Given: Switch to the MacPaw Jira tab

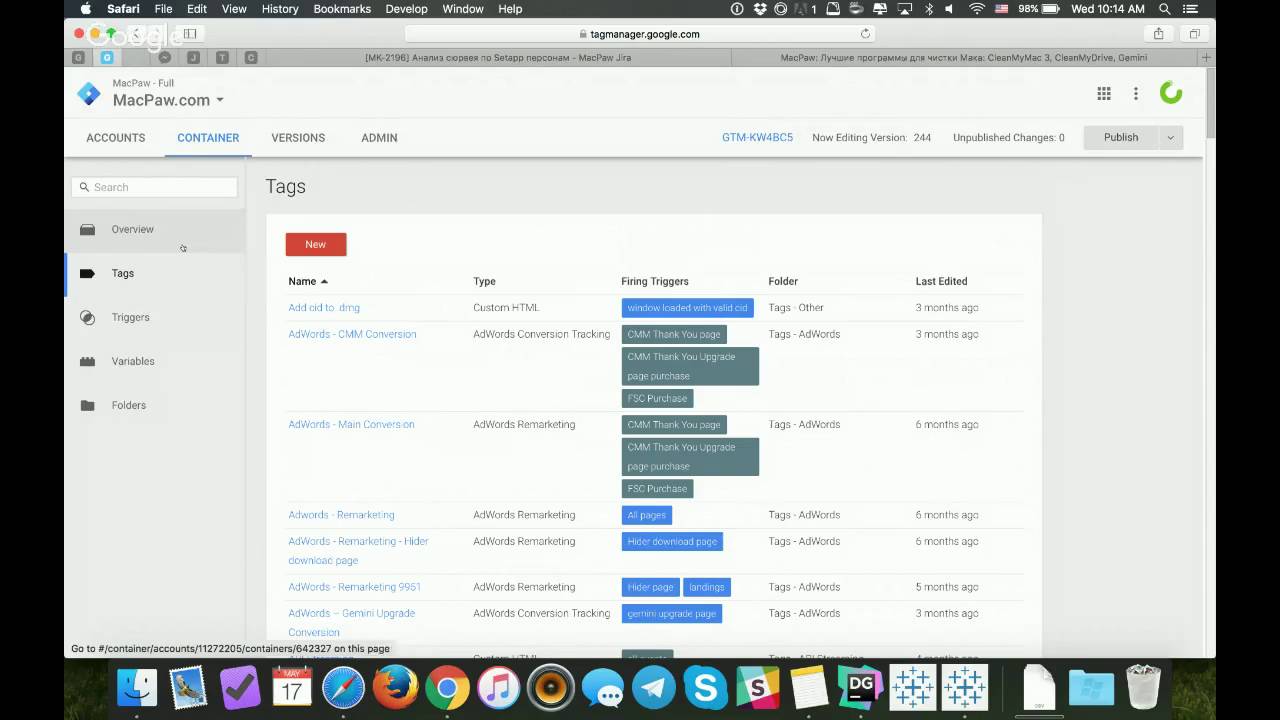Looking at the screenshot, I should (x=497, y=57).
